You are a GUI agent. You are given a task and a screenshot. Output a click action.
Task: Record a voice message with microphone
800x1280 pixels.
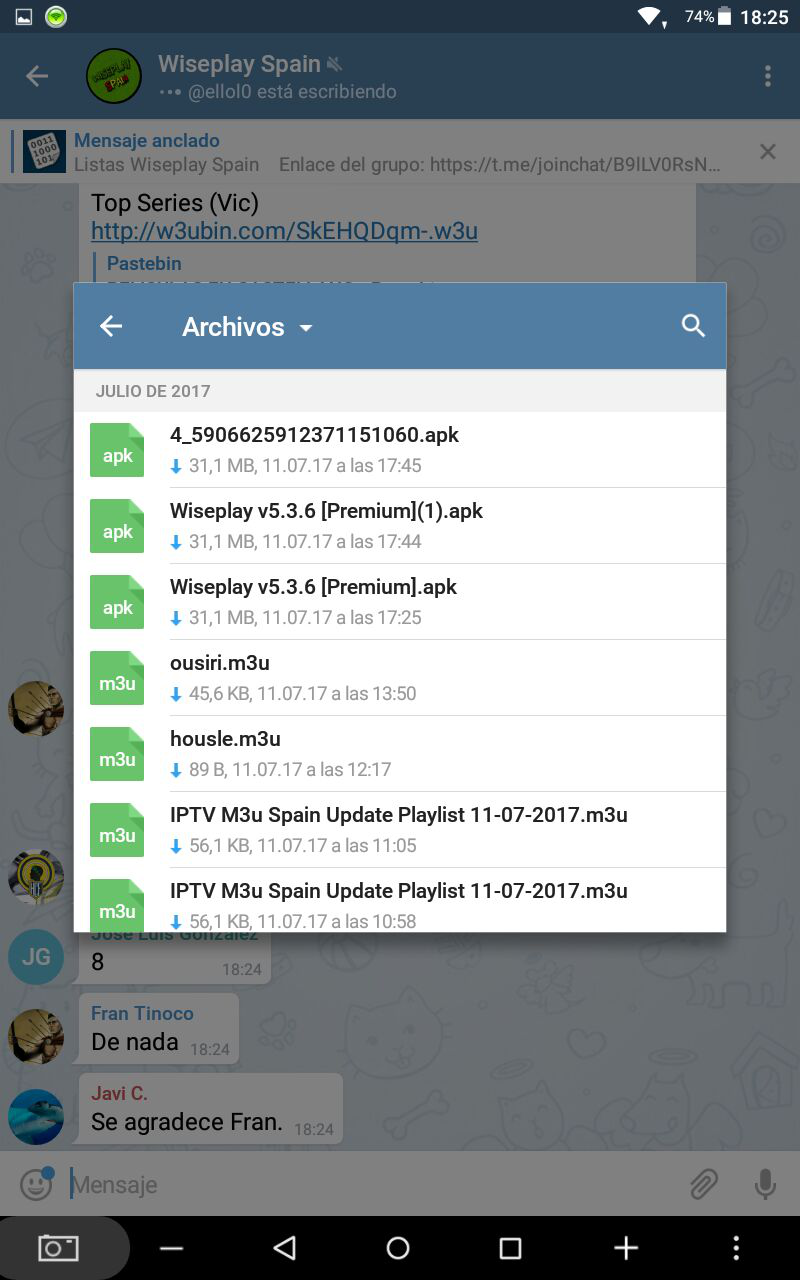[765, 1185]
